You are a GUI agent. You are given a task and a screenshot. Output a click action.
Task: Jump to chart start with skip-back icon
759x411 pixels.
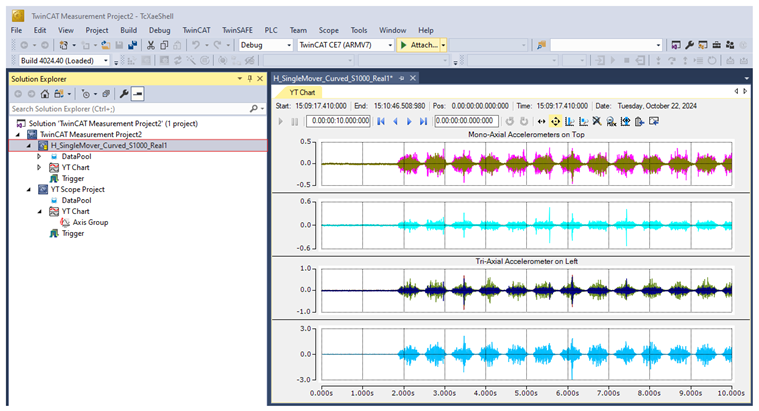point(381,121)
